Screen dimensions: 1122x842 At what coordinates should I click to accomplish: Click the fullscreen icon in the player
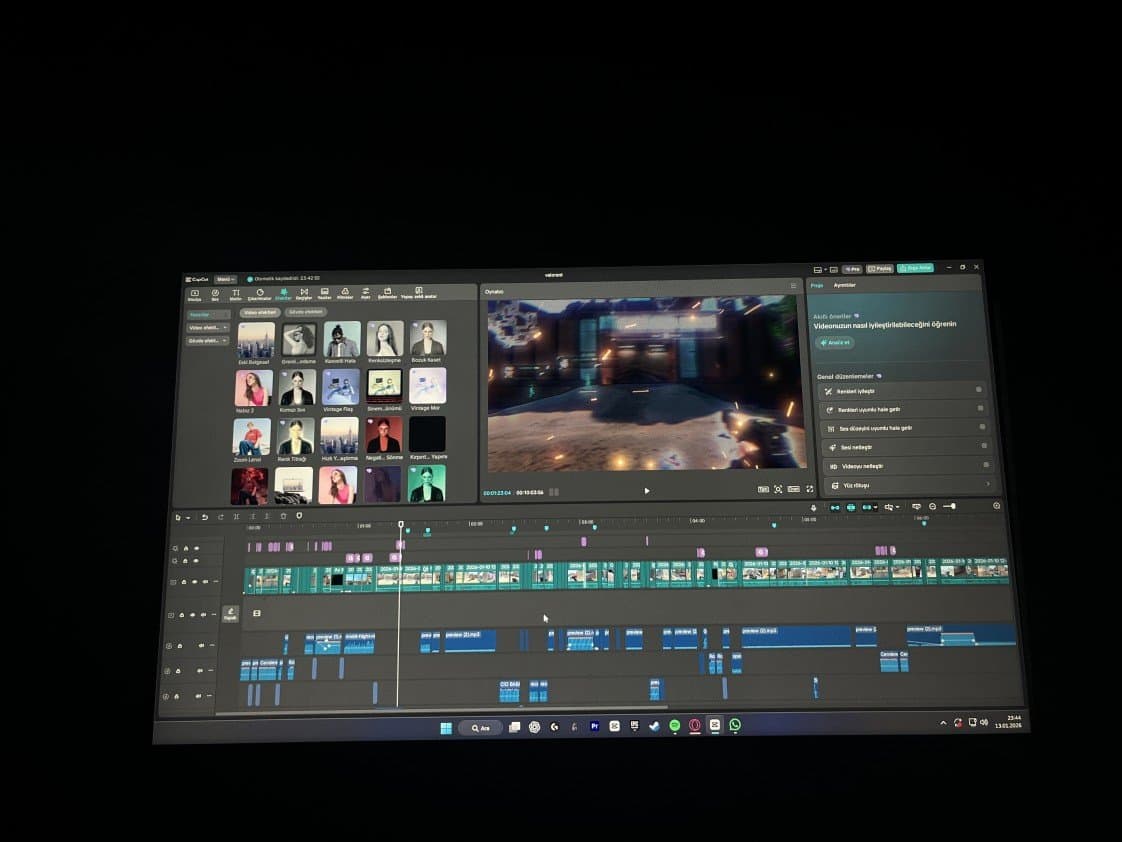[810, 489]
